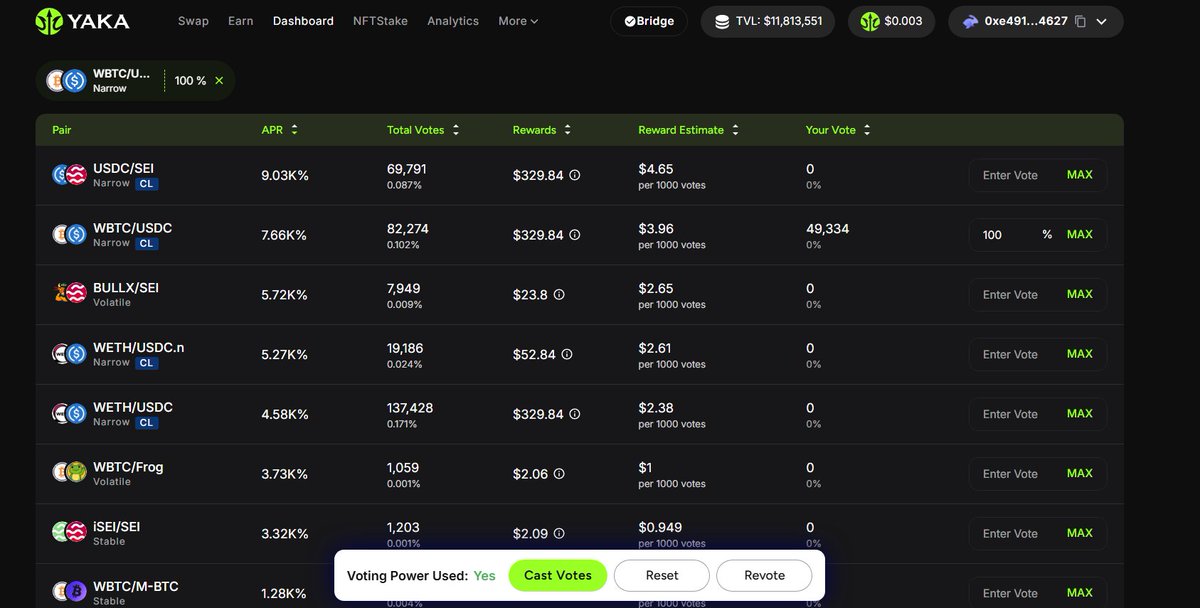Click MAX for WETH/USDC.n row
1200x608 pixels.
[x=1080, y=354]
